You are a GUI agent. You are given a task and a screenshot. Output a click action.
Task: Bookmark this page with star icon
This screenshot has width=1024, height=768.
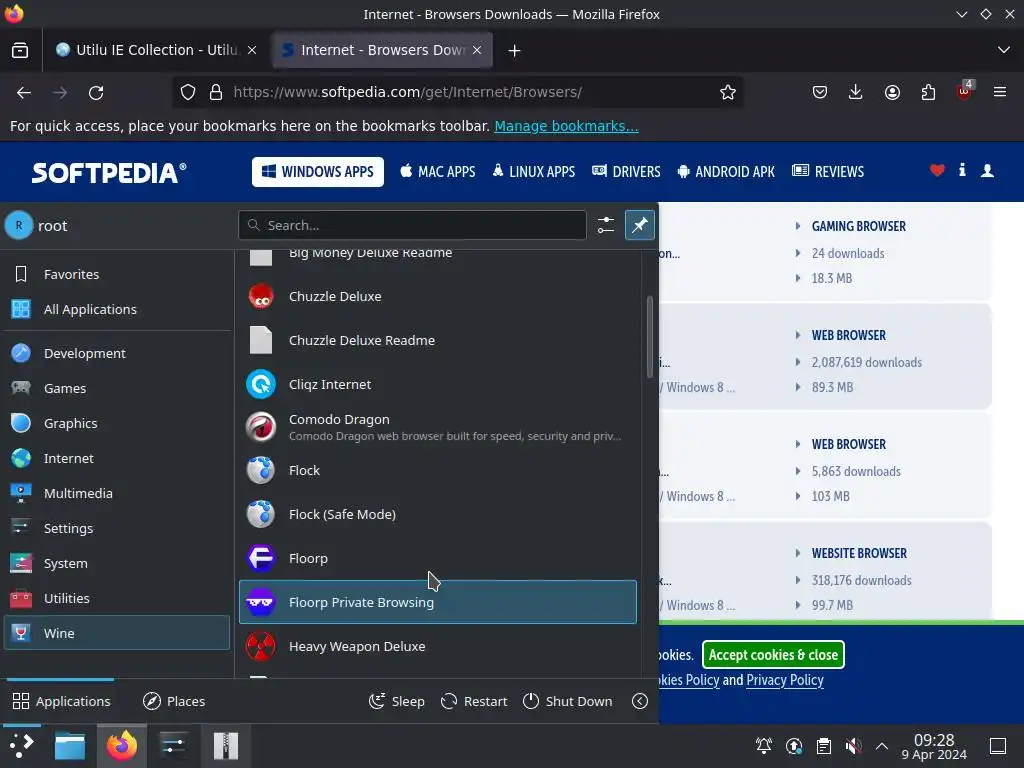[x=728, y=92]
